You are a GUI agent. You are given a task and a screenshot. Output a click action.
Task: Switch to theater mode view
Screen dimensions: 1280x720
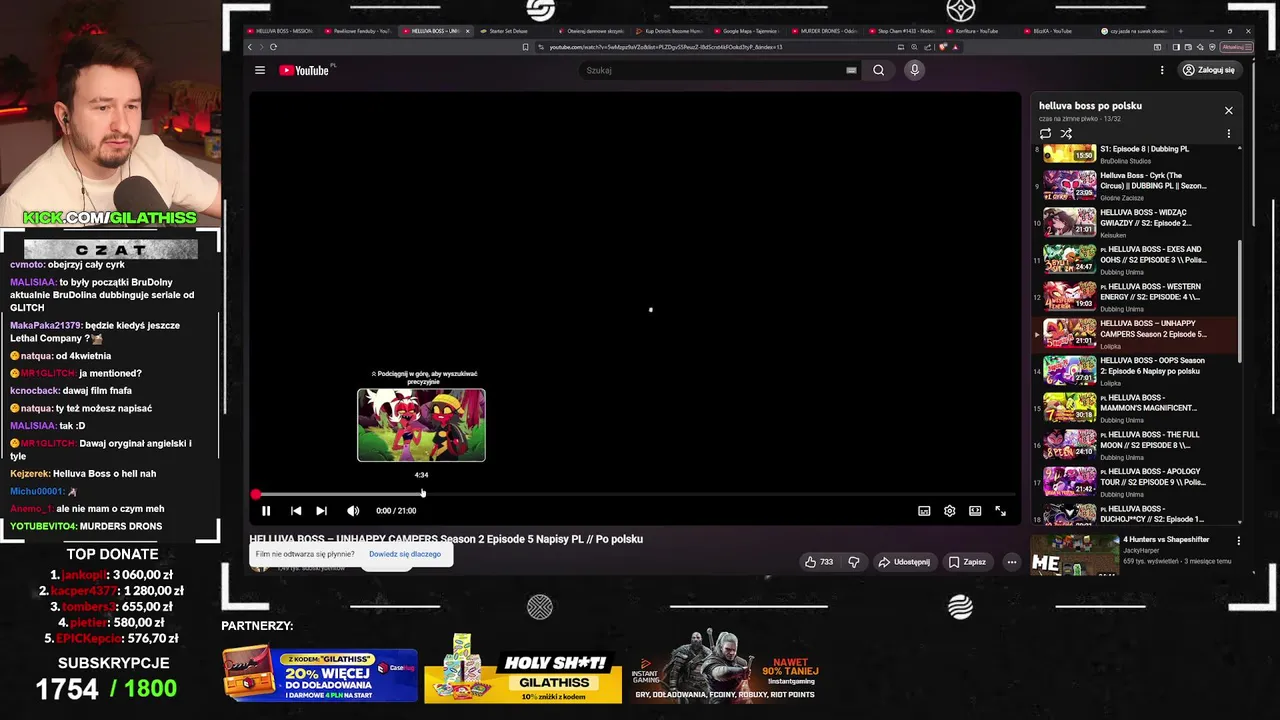coord(975,511)
